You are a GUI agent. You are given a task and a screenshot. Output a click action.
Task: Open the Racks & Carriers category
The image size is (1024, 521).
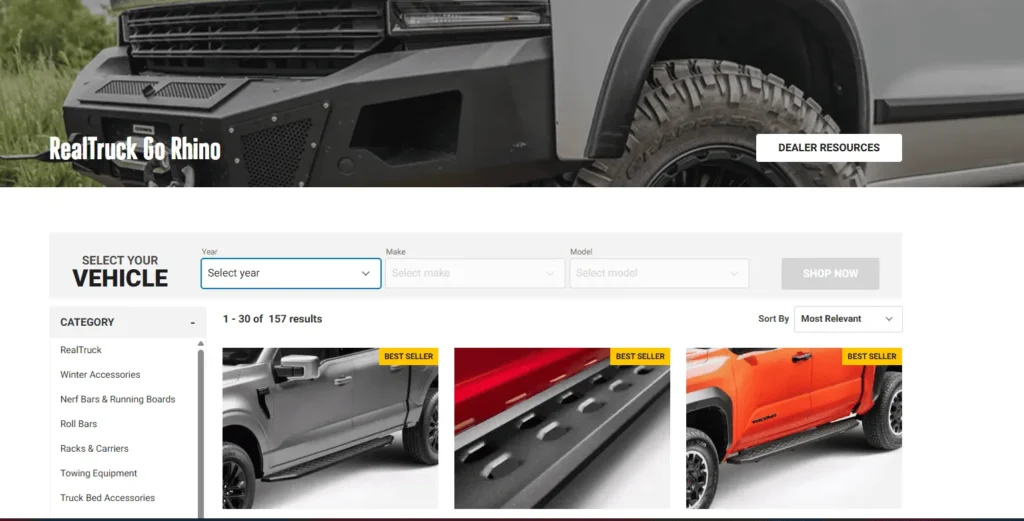pos(94,449)
